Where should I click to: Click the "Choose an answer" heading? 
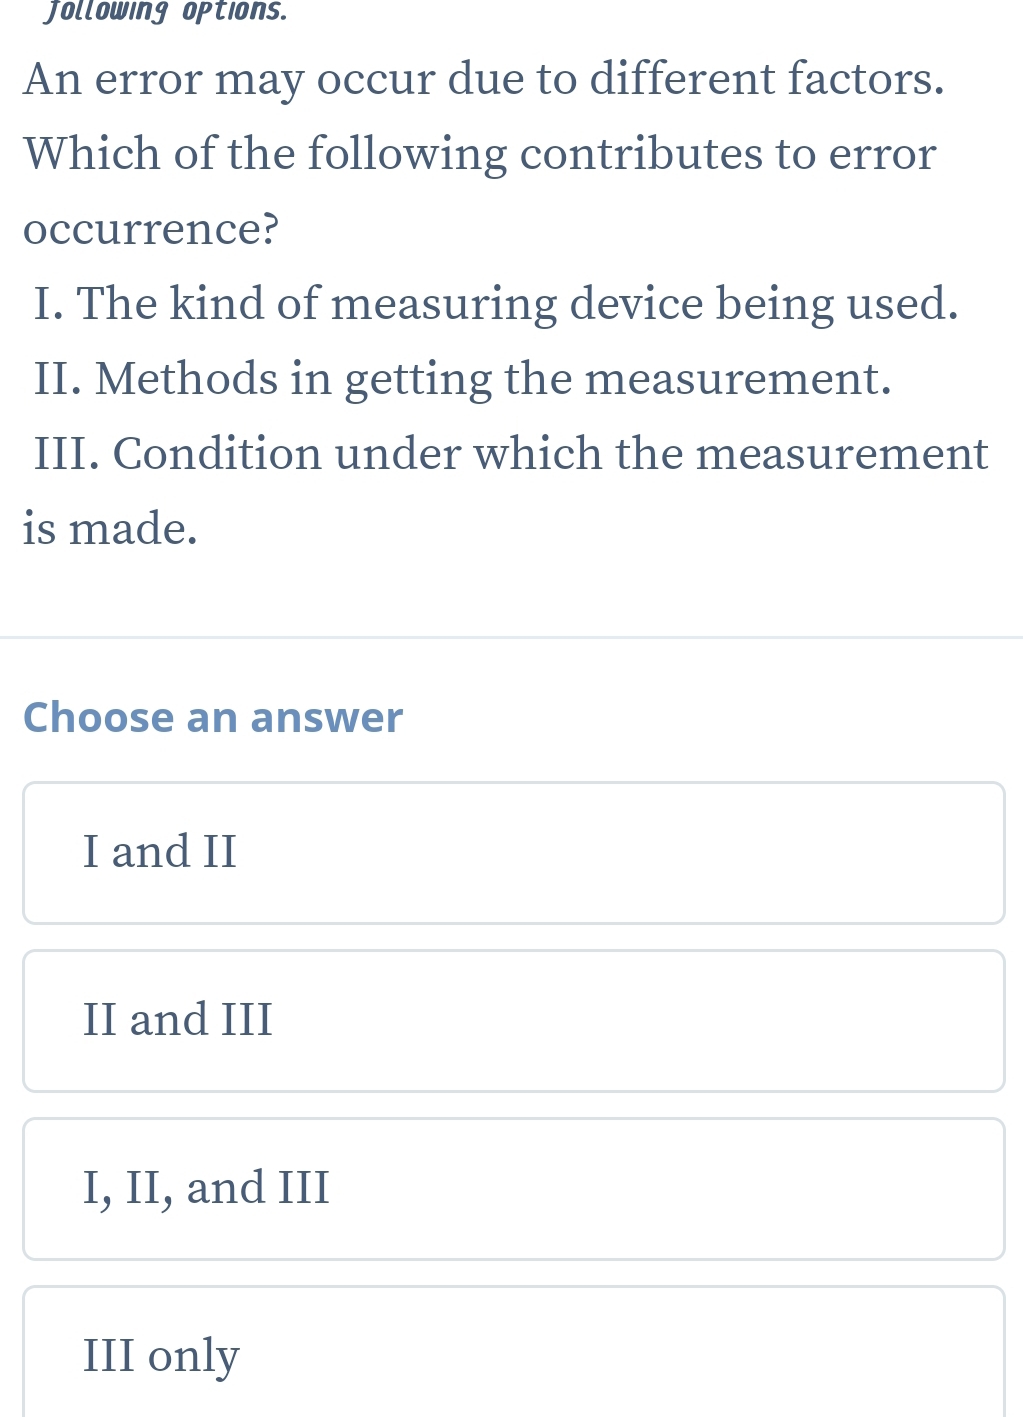pyautogui.click(x=213, y=717)
